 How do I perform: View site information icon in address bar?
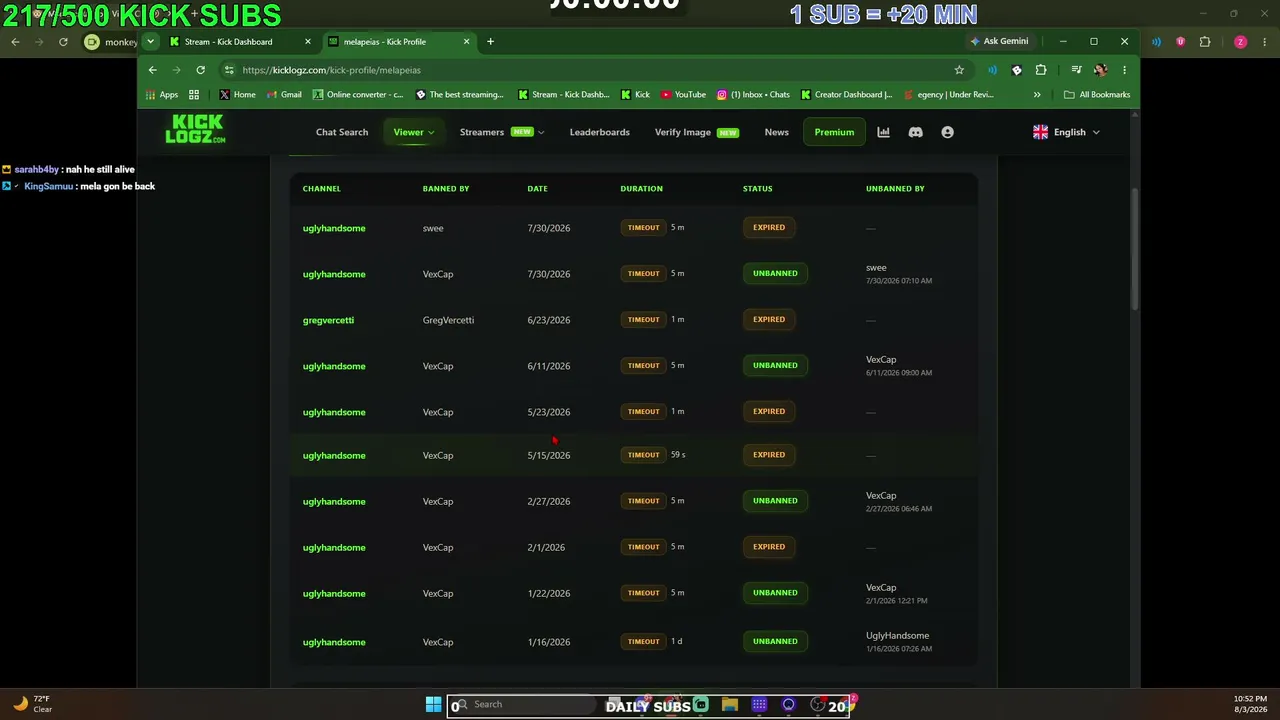click(x=229, y=70)
